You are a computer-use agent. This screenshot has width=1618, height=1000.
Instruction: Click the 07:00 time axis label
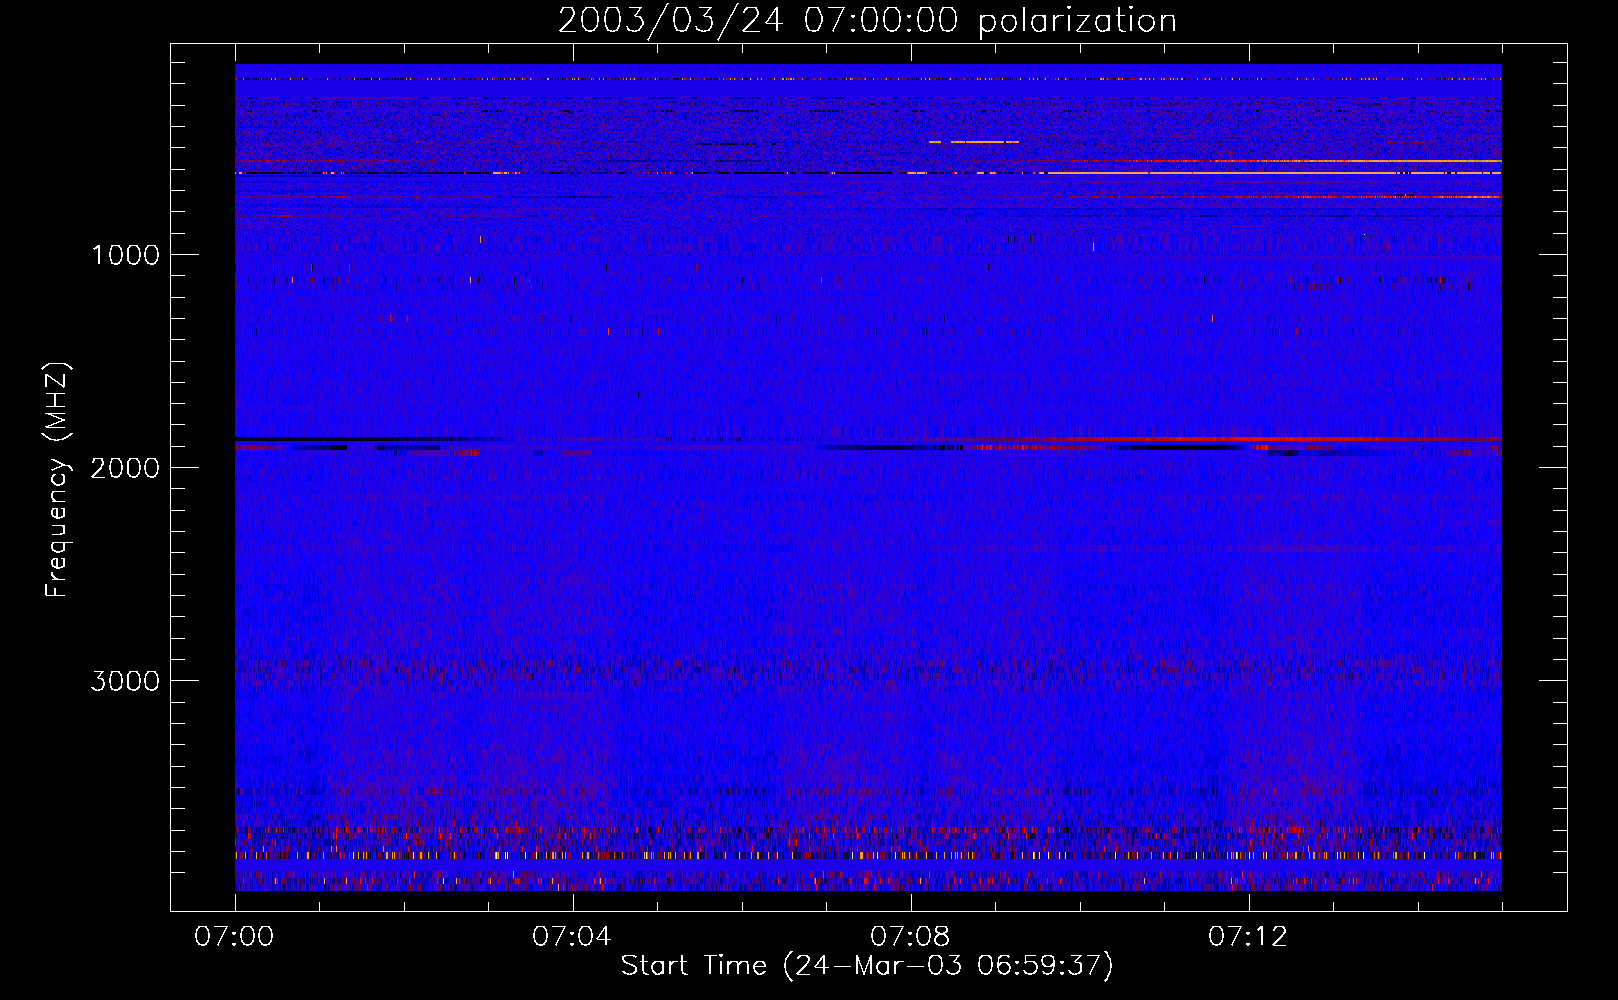(234, 937)
